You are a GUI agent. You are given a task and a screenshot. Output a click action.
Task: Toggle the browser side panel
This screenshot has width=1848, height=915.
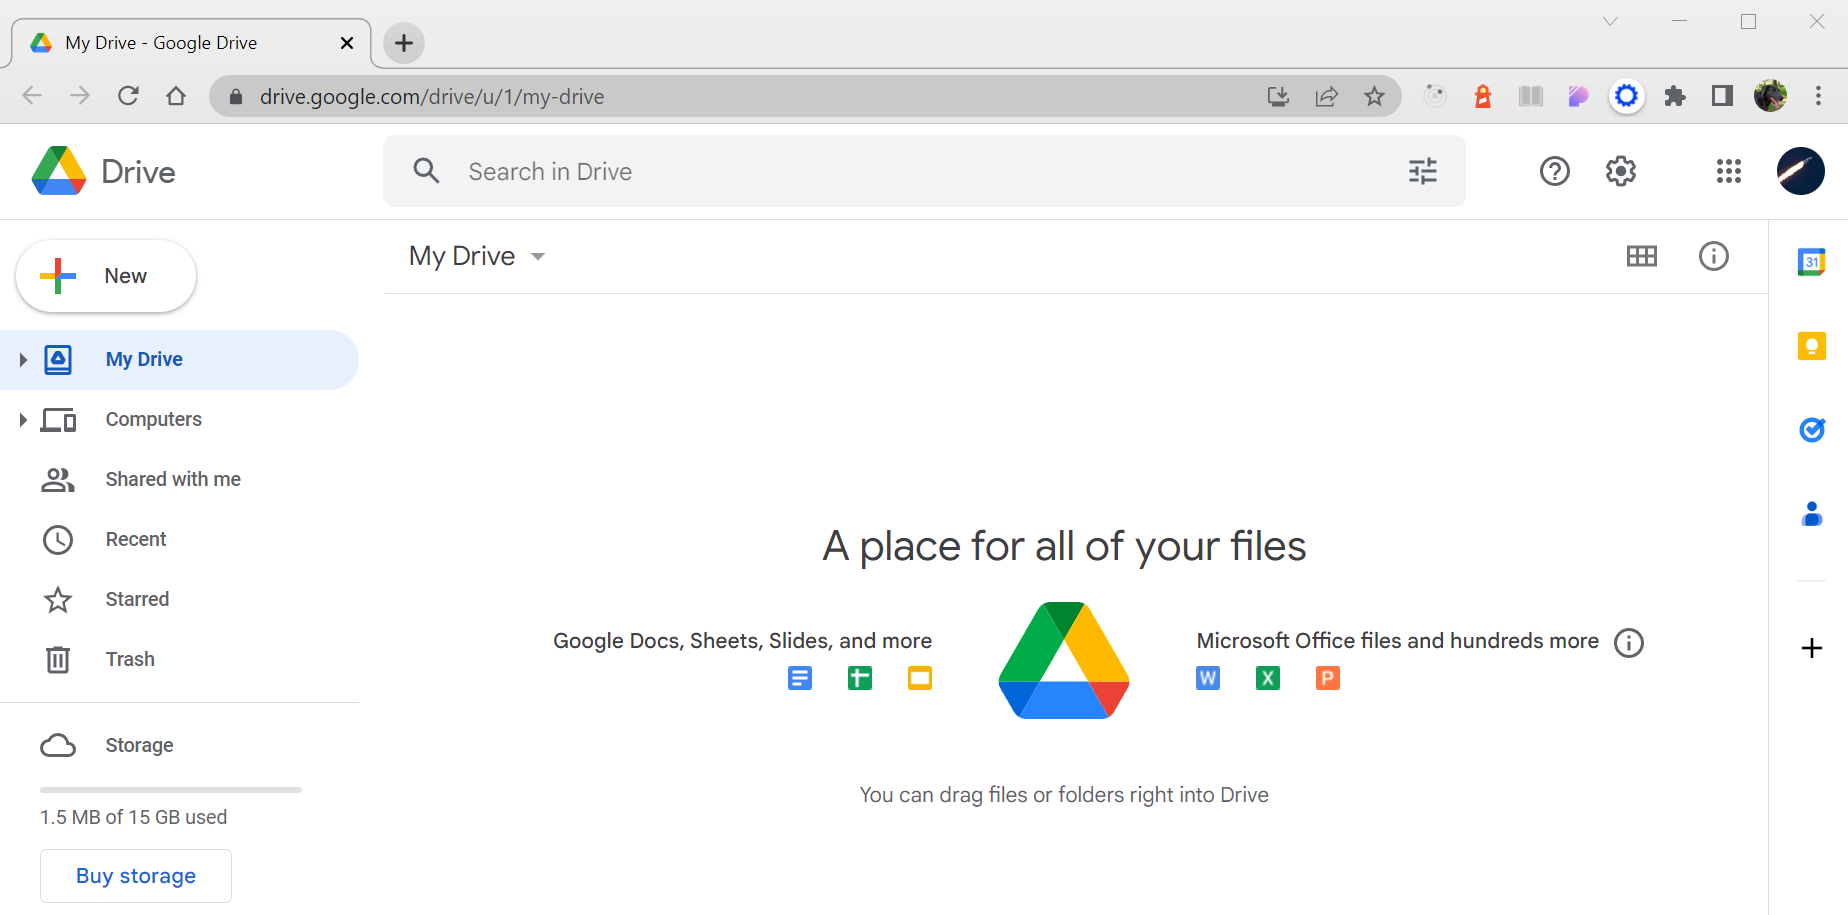tap(1722, 96)
